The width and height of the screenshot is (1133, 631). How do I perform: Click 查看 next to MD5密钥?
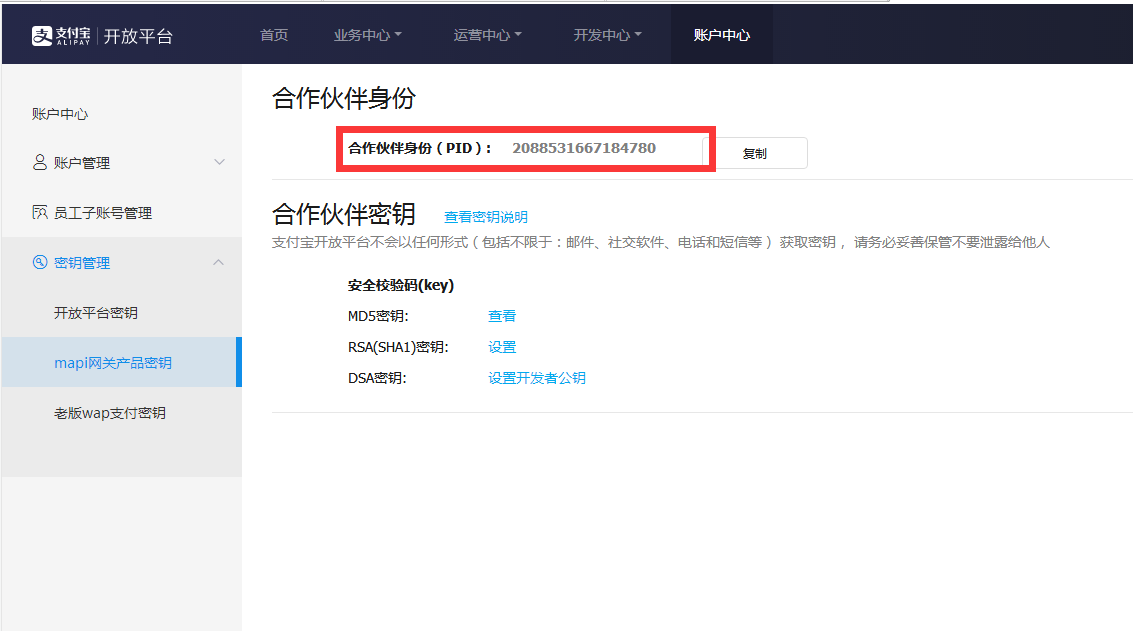click(502, 316)
